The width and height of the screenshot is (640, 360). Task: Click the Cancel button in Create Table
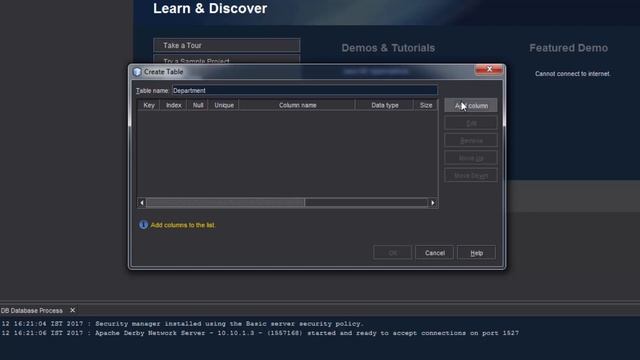(434, 253)
